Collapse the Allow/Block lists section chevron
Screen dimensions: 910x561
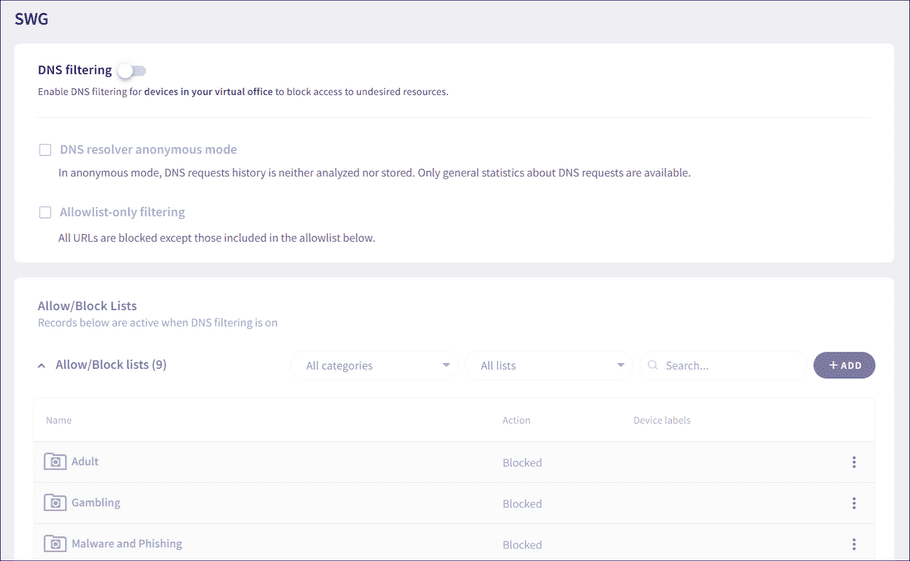(41, 365)
